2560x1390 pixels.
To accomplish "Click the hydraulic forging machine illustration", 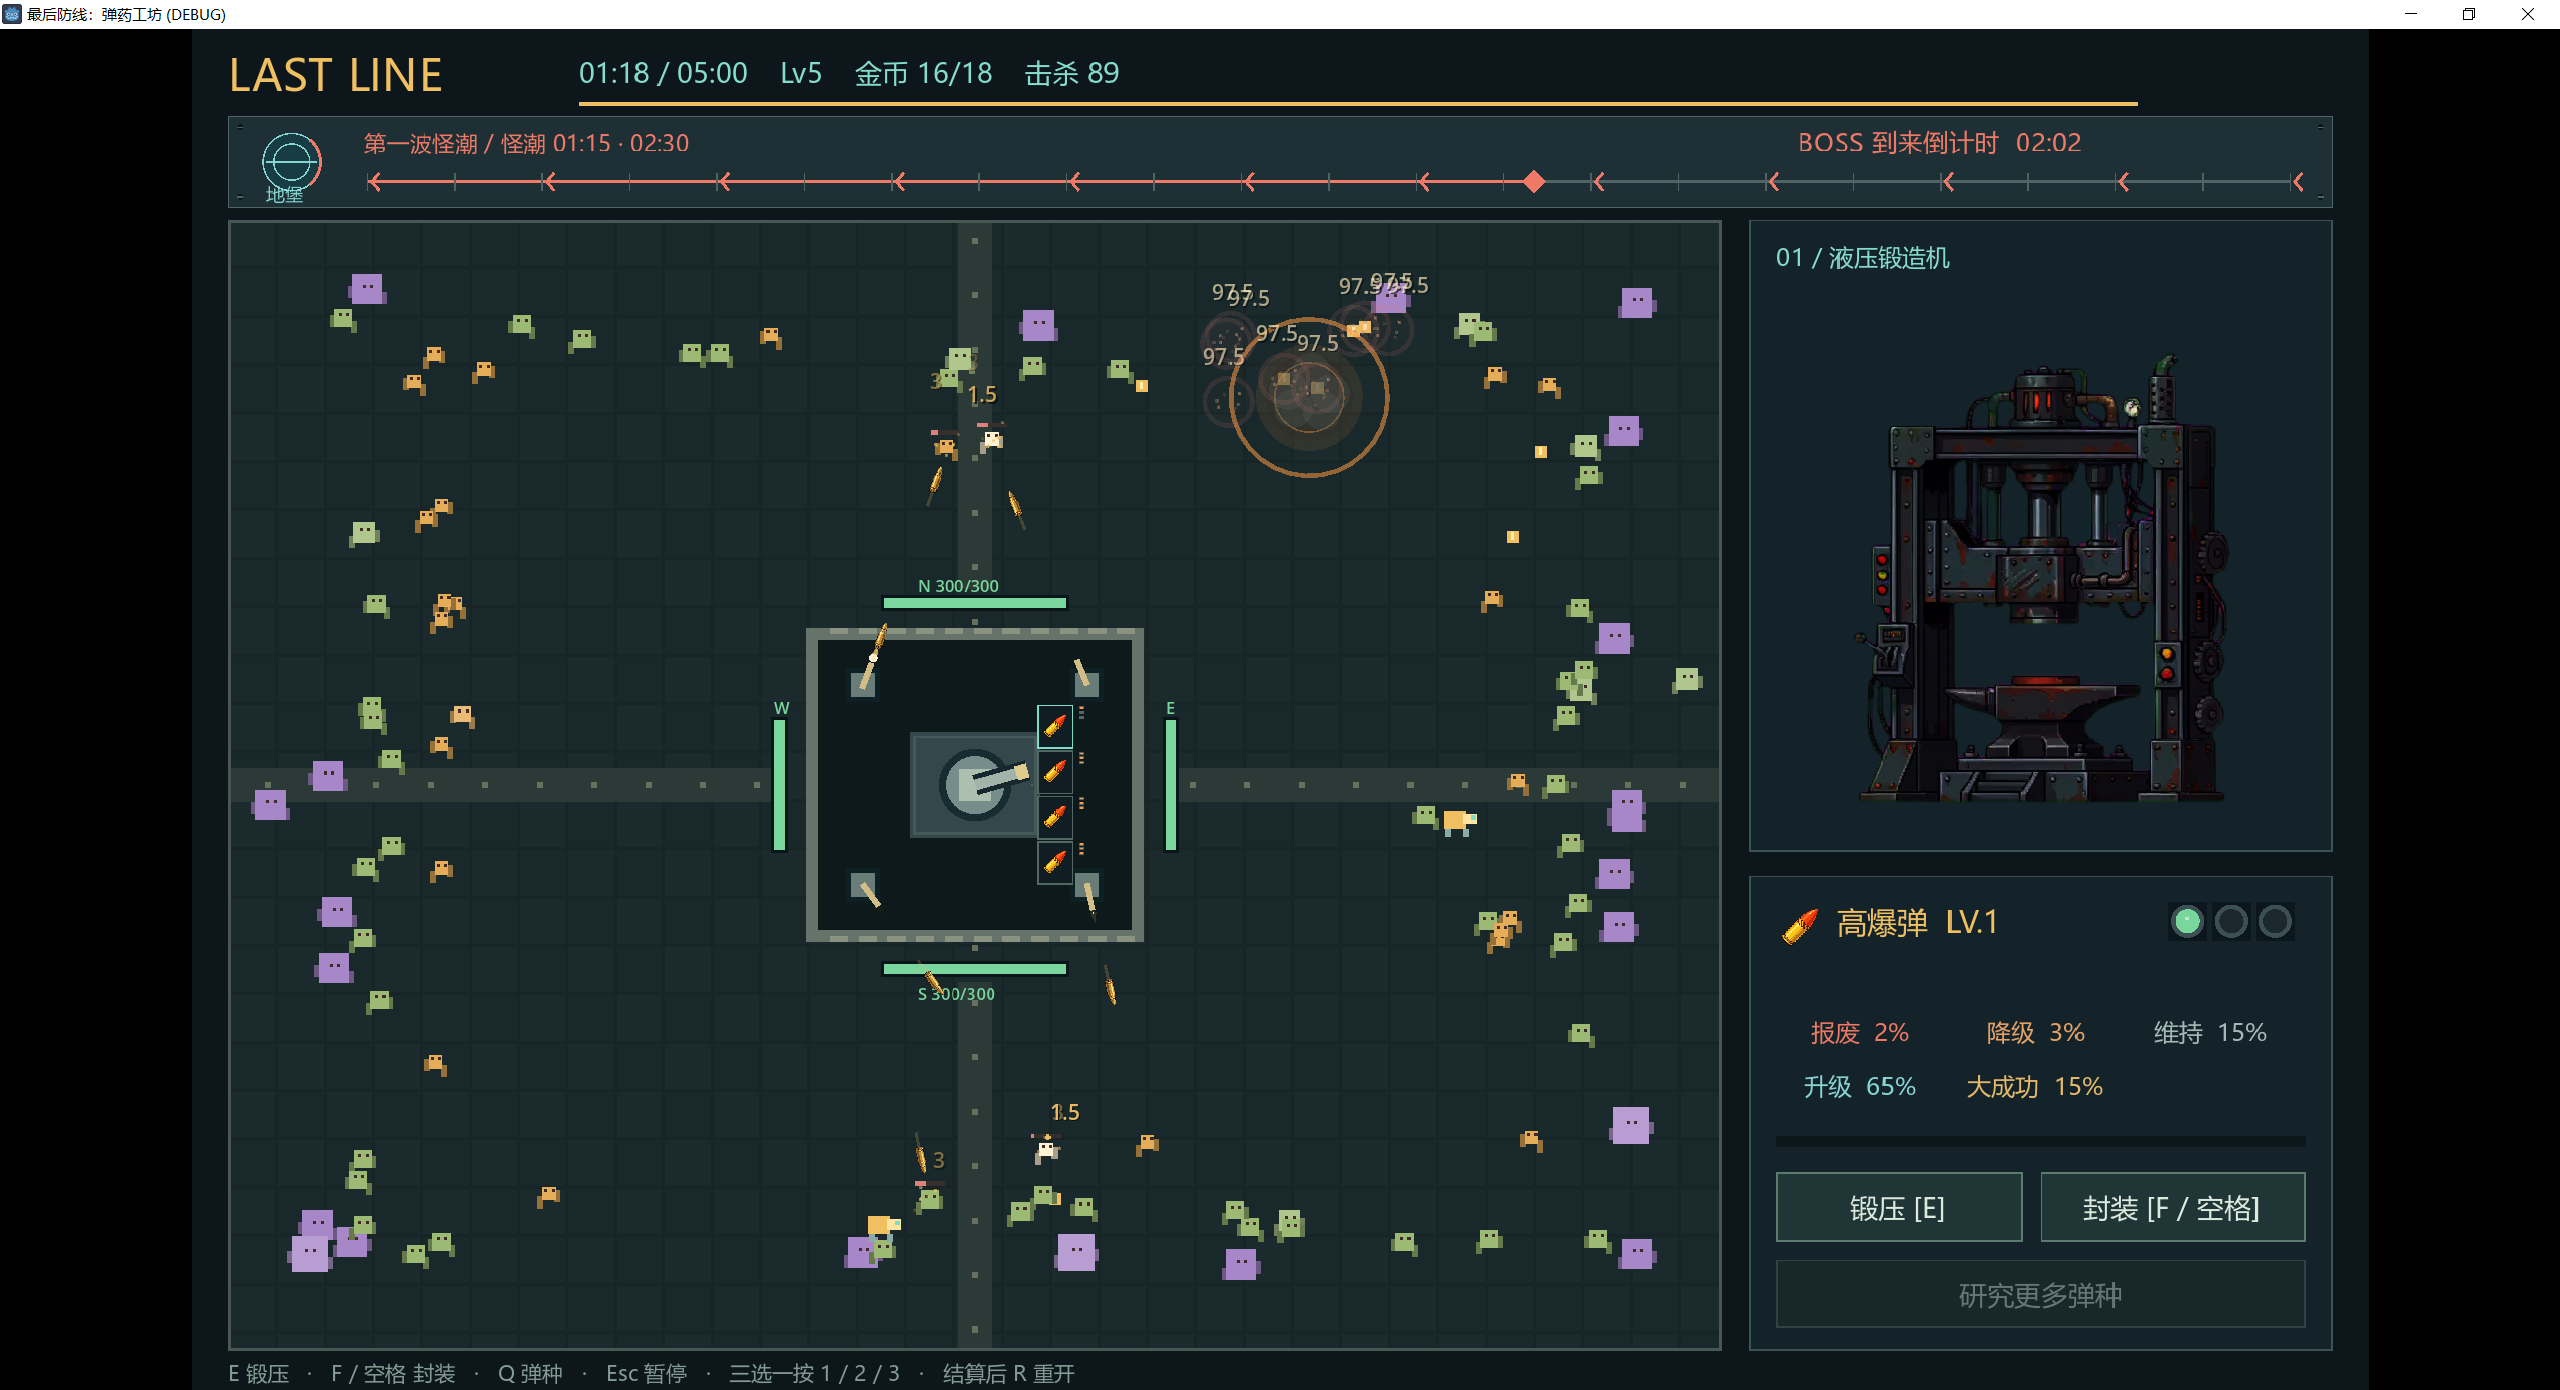I will point(2040,580).
